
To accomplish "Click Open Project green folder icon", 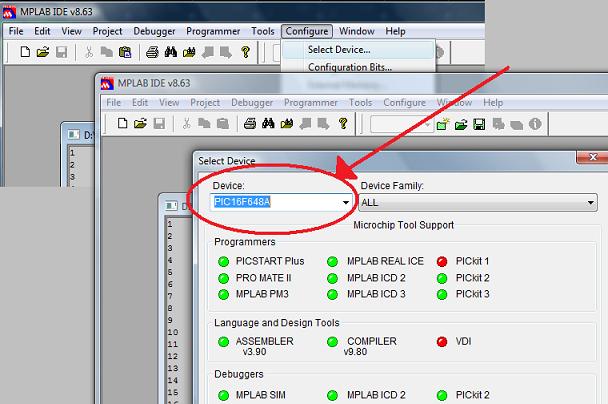I will (x=461, y=124).
